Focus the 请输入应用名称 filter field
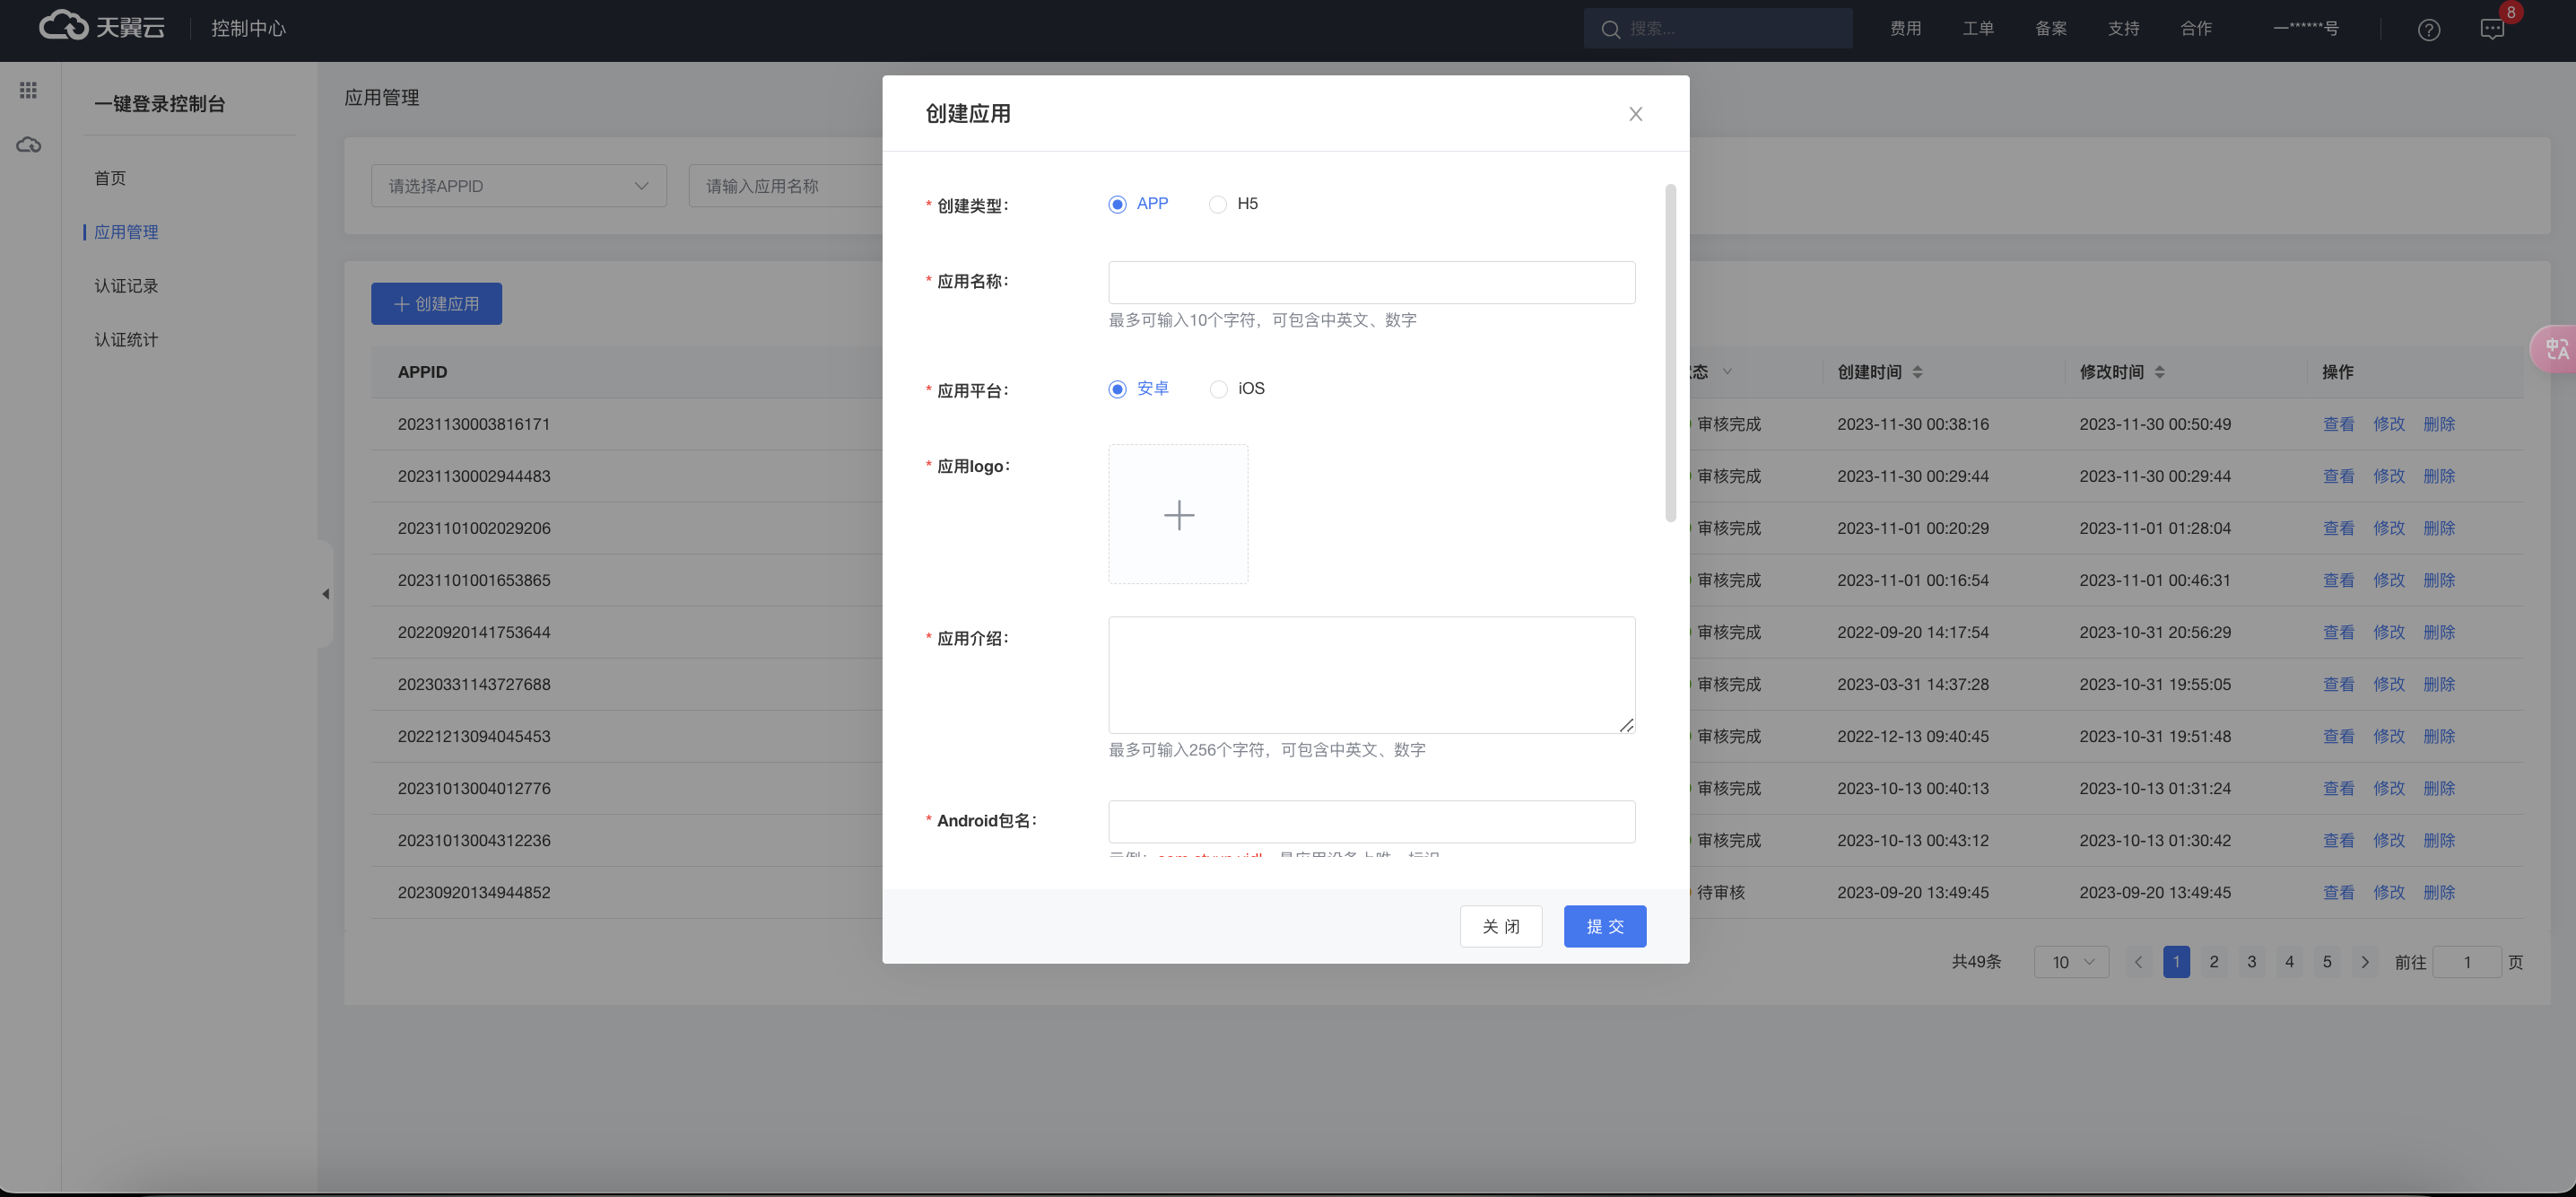2576x1197 pixels. [x=786, y=186]
